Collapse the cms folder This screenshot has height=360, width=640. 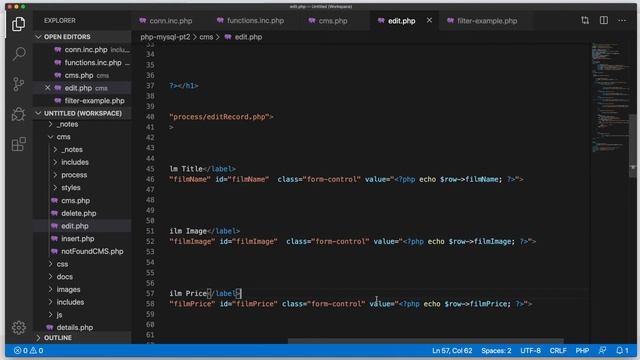63,137
